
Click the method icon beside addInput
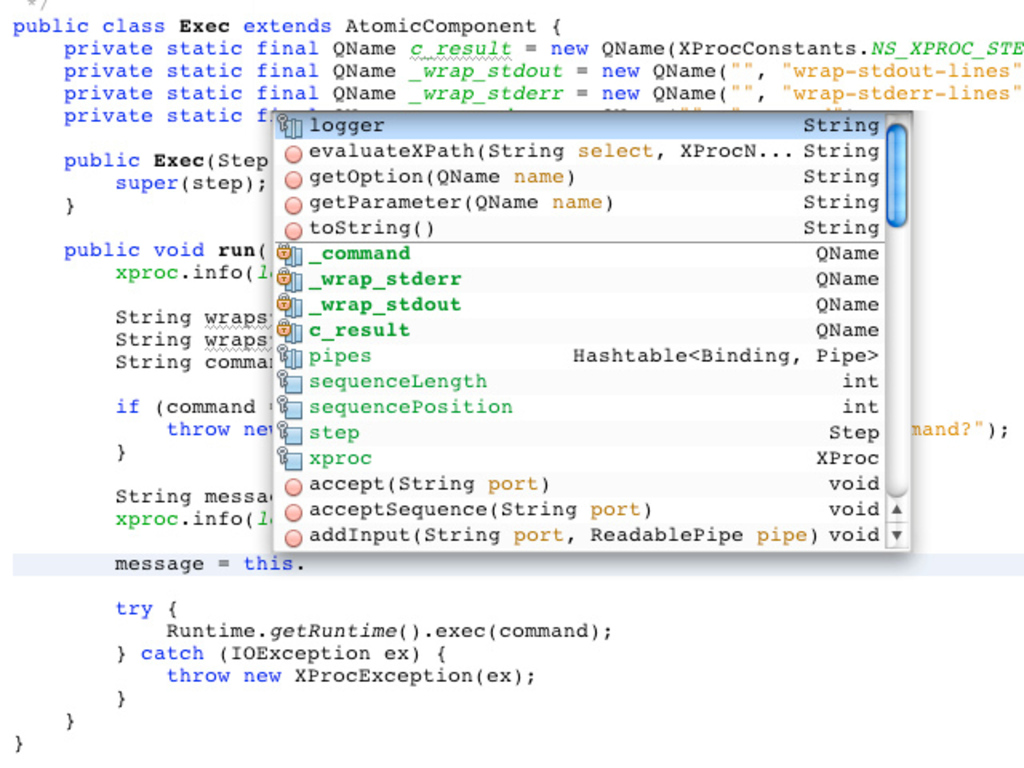point(293,537)
